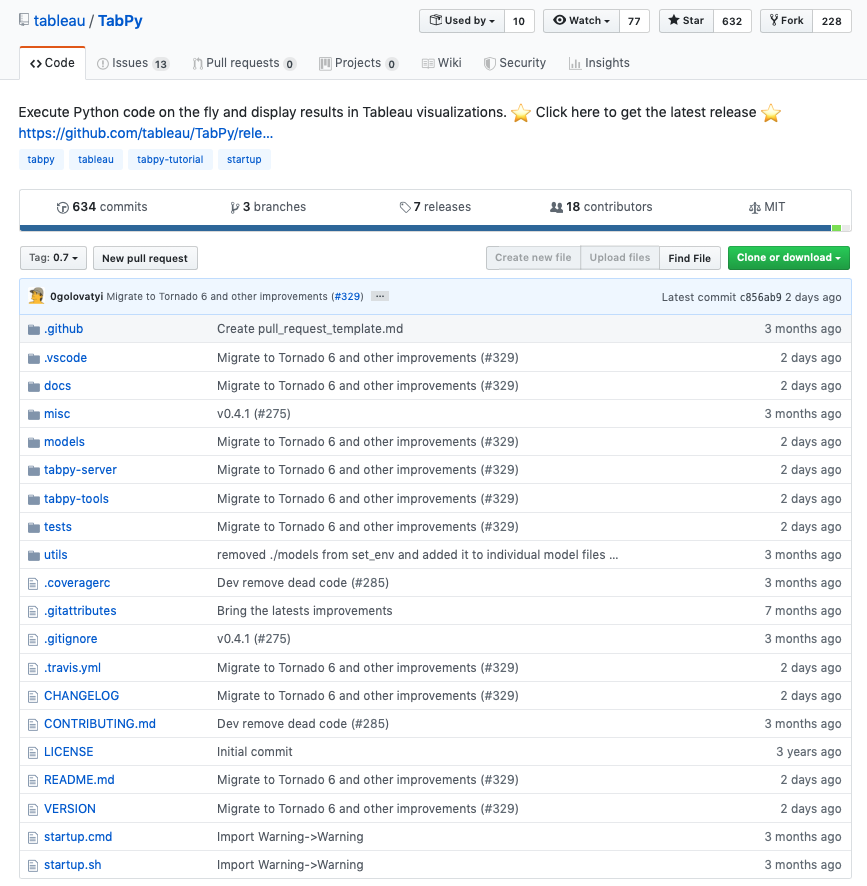View the 228 forks count

point(831,21)
